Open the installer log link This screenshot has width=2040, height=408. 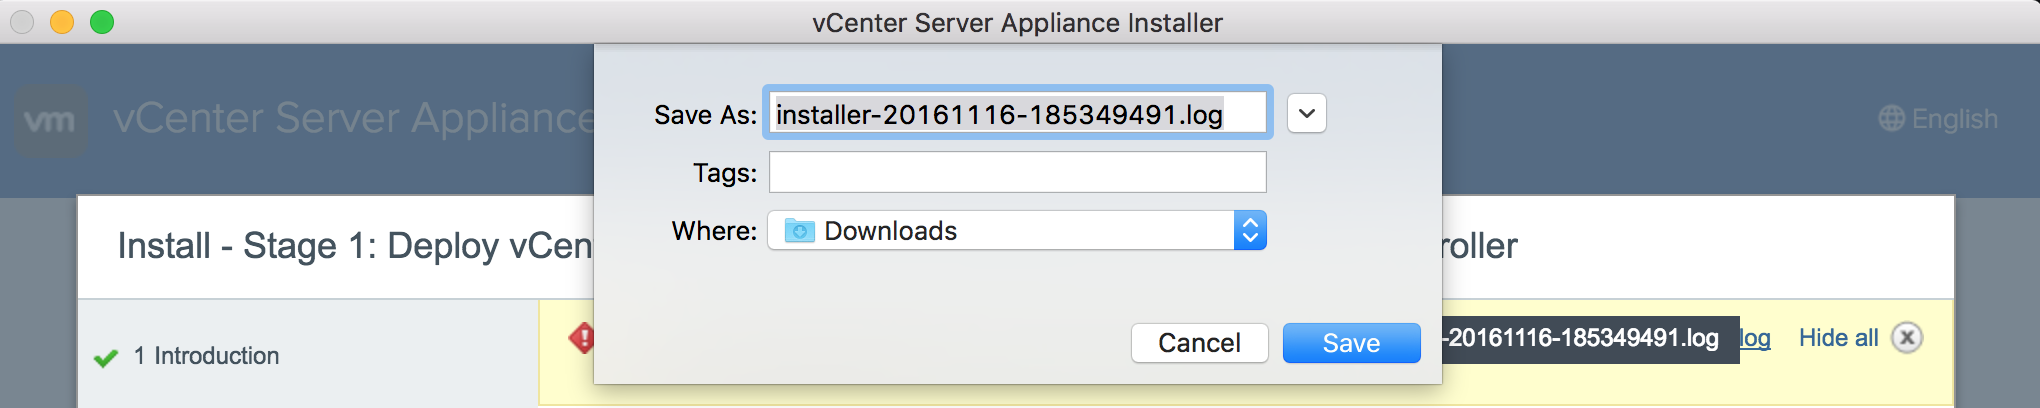coord(1755,338)
